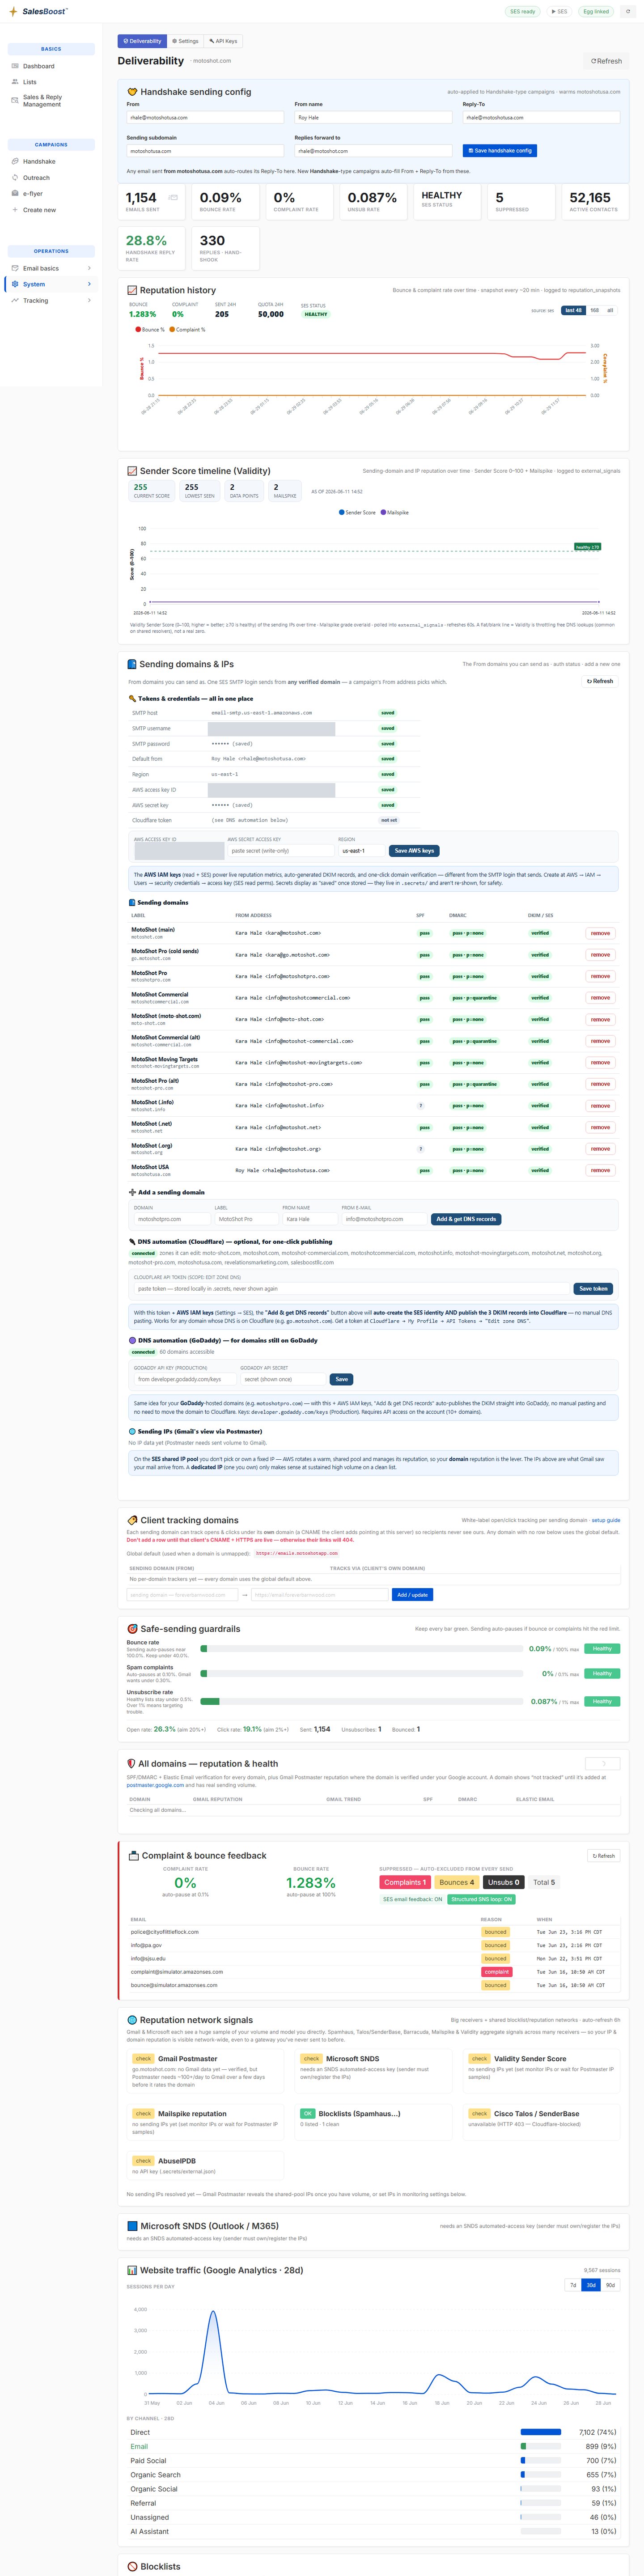The height and width of the screenshot is (2576, 644).
Task: Toggle the Sender Score legend series
Action: tap(358, 513)
